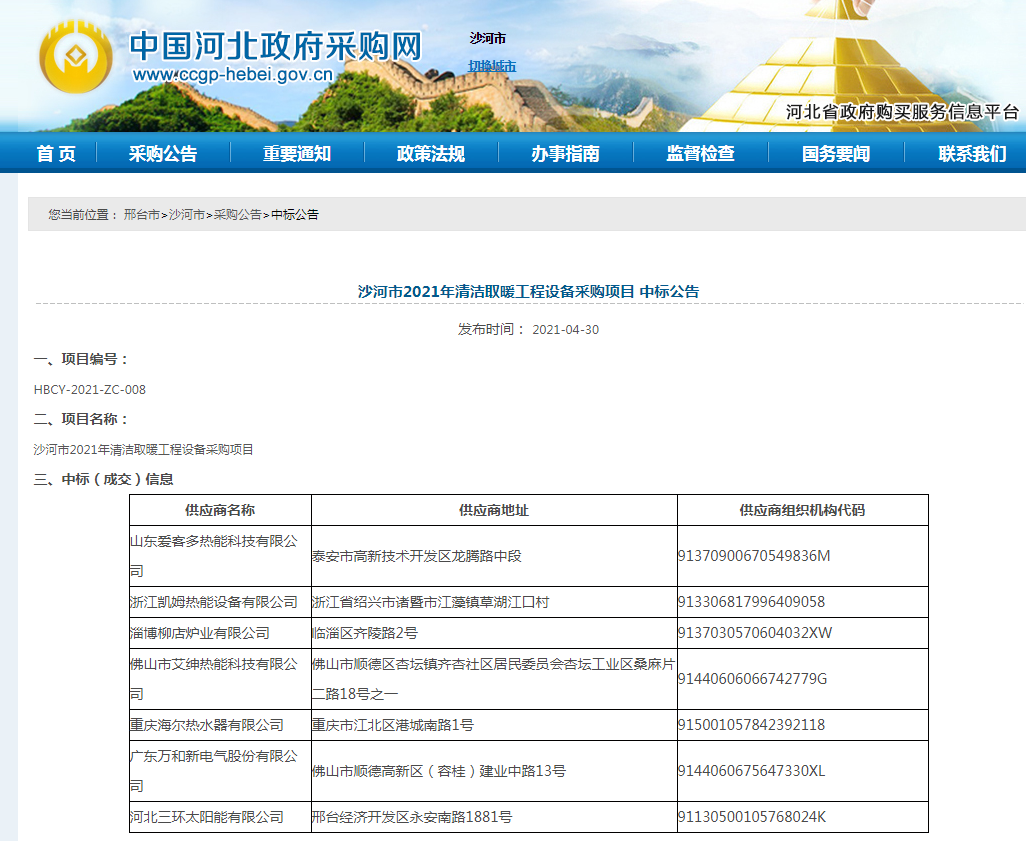Click 中标公告 in the breadcrumb
Image resolution: width=1026 pixels, height=841 pixels.
click(x=295, y=215)
